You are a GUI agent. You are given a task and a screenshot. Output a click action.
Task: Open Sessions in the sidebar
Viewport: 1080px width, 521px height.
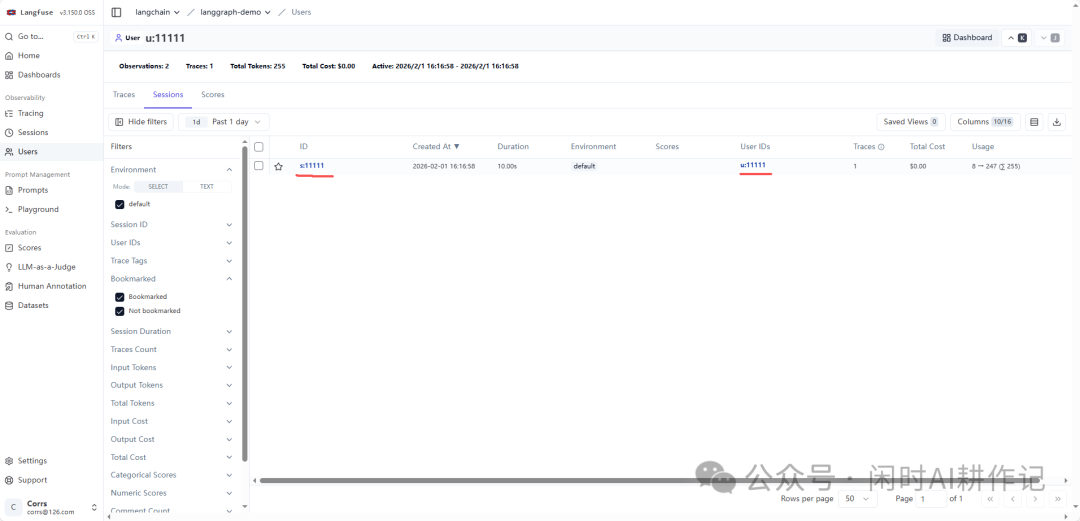(x=33, y=133)
